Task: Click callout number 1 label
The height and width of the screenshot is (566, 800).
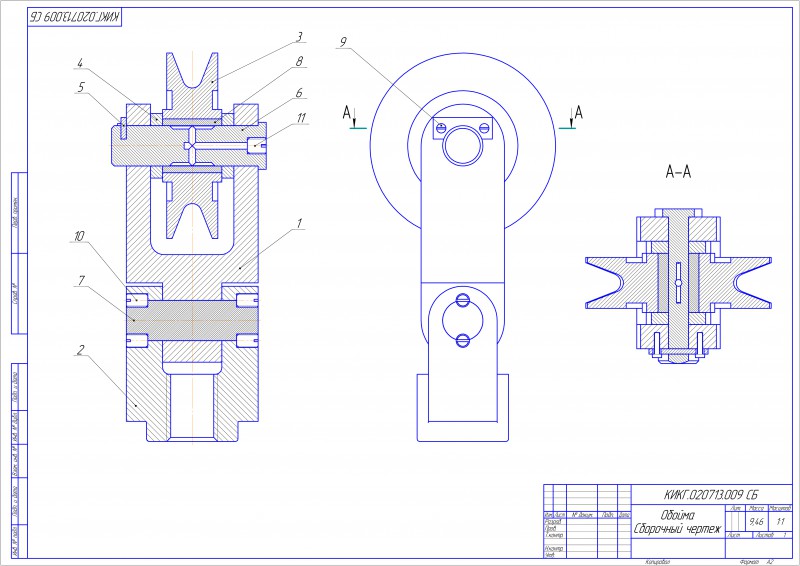Action: 299,224
